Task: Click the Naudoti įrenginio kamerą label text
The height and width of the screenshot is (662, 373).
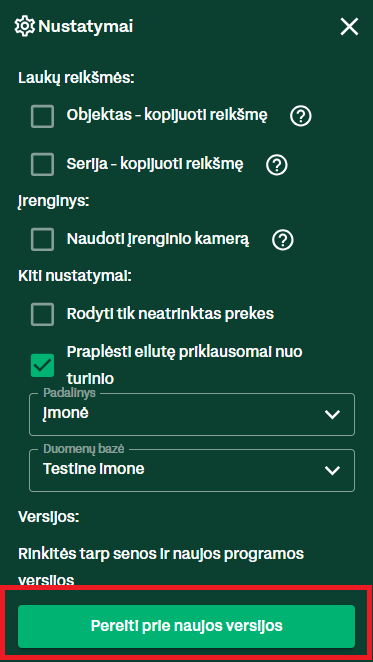Action: click(x=158, y=239)
